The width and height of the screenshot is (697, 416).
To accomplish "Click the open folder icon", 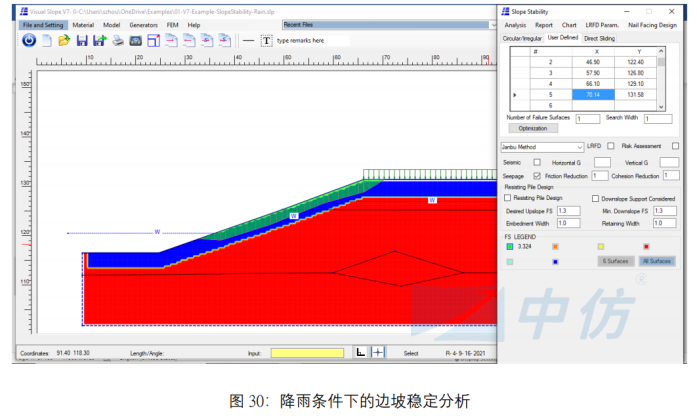I will pos(64,40).
